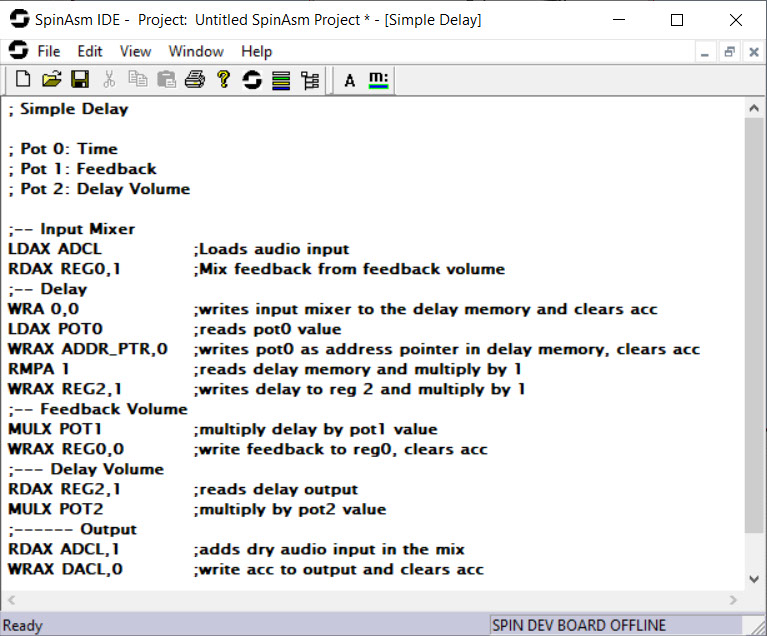This screenshot has height=636, width=767.
Task: Open the File menu
Action: pos(48,51)
